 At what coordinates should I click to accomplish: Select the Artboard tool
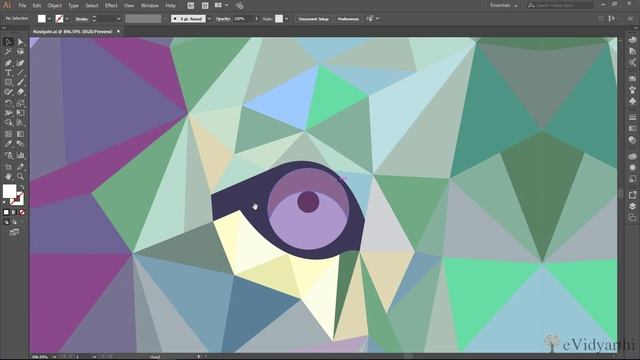click(8, 167)
